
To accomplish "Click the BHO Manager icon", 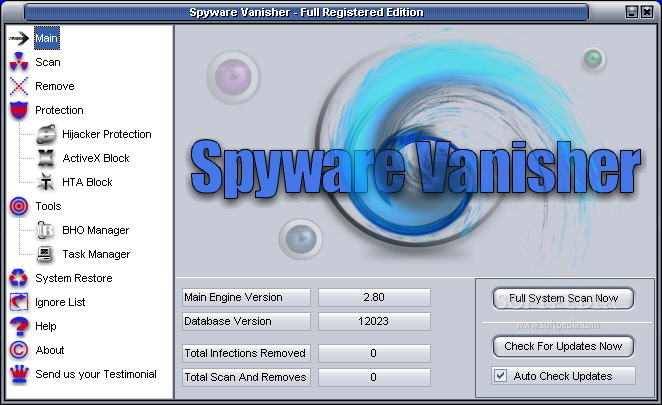I will point(45,230).
